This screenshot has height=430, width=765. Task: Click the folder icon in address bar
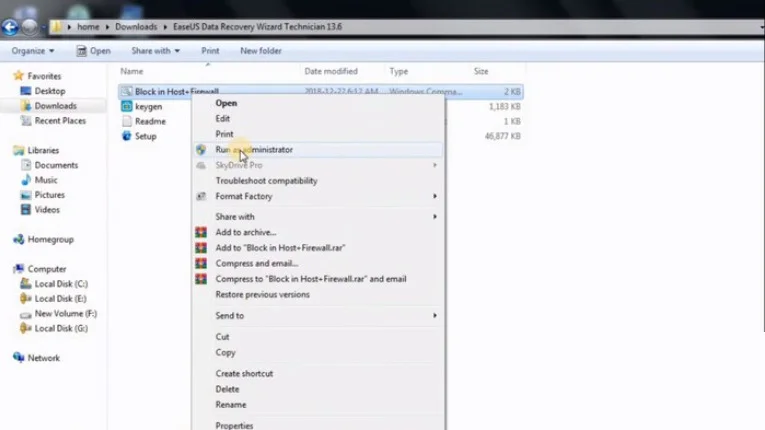click(x=56, y=26)
